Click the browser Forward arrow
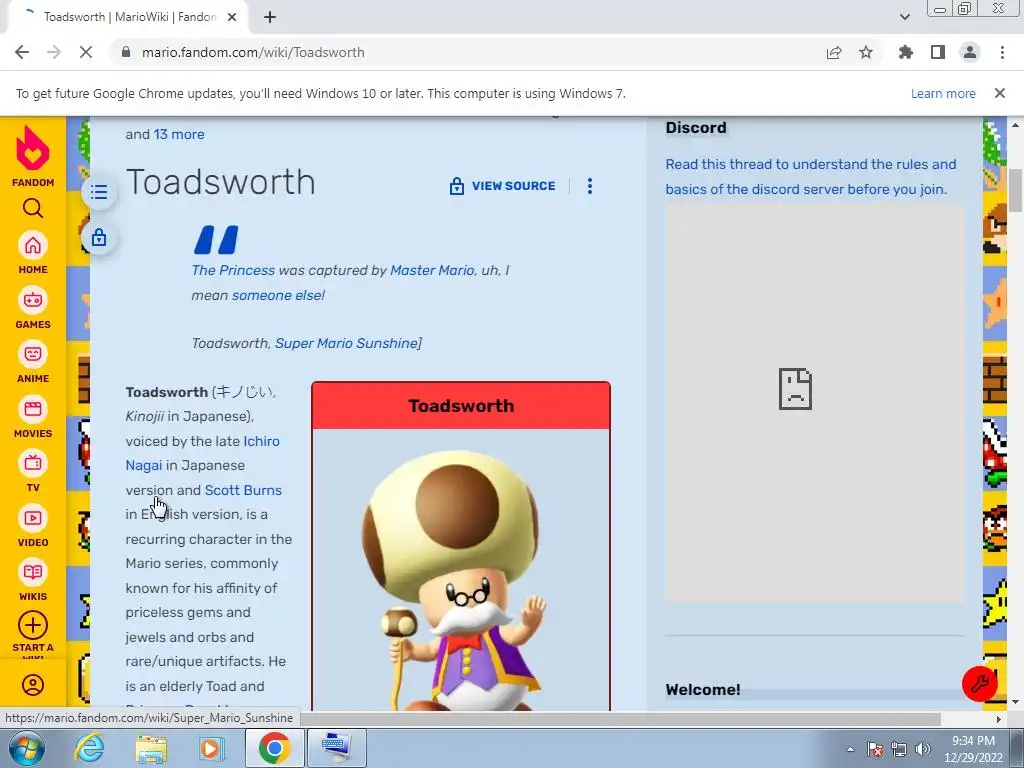The image size is (1024, 768). (54, 52)
